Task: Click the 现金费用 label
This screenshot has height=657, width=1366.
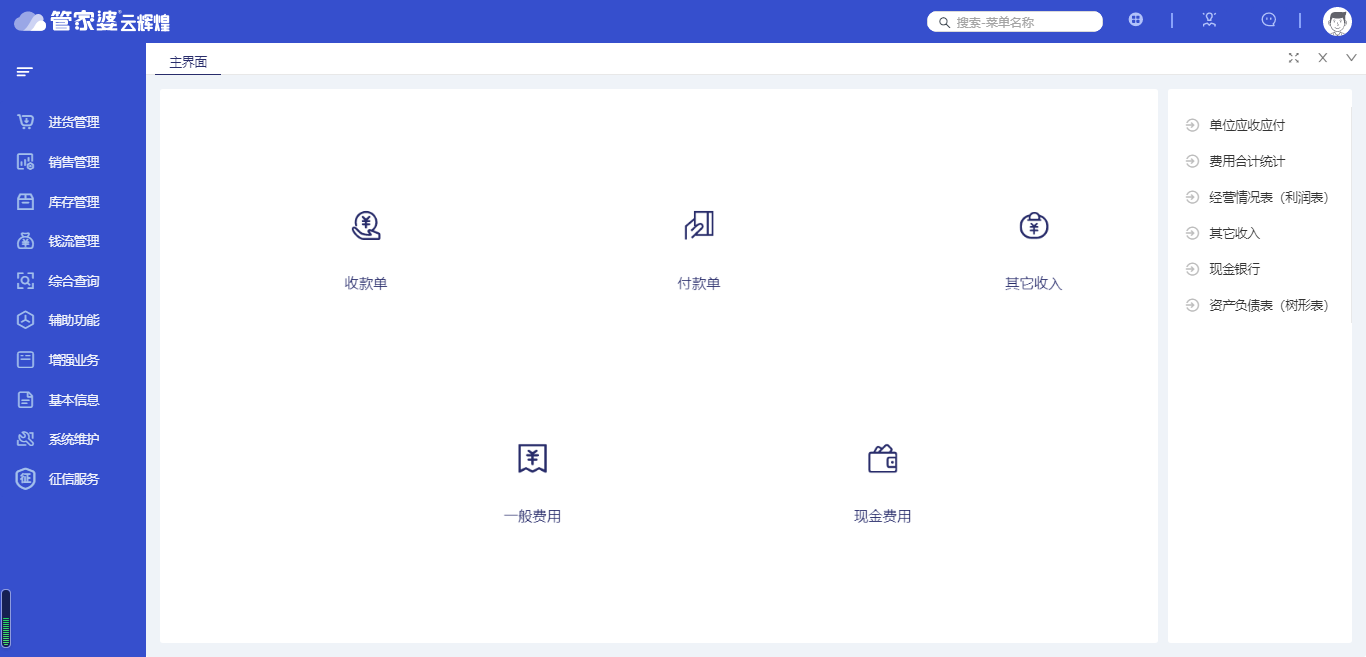Action: click(x=883, y=516)
